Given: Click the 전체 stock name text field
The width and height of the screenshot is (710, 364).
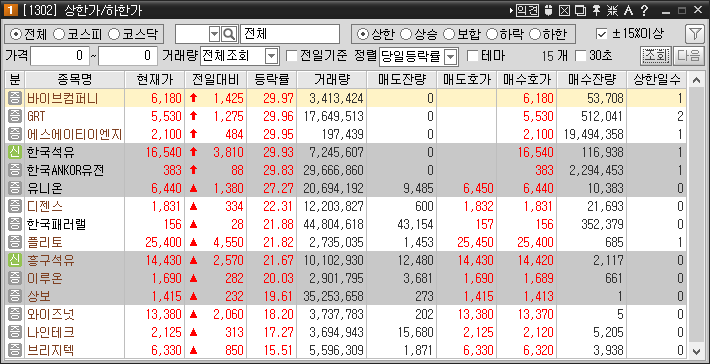Looking at the screenshot, I should (x=290, y=34).
